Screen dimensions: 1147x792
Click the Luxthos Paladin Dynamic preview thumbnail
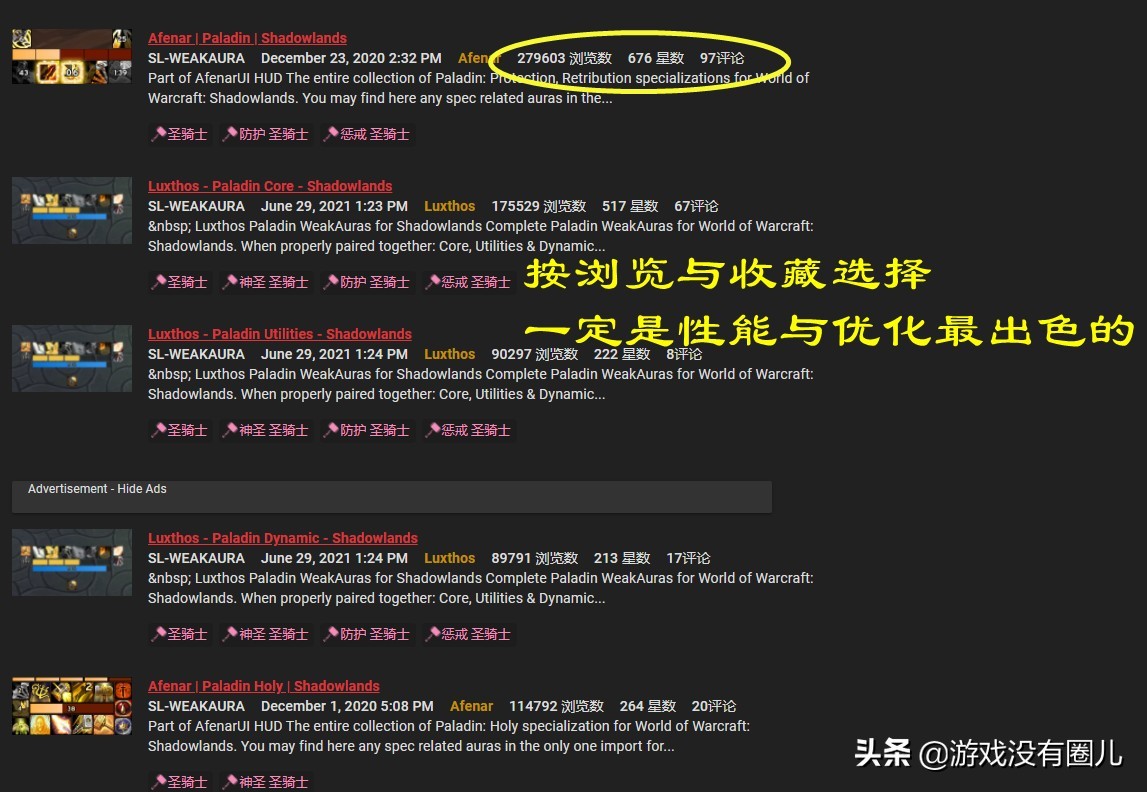(x=72, y=562)
